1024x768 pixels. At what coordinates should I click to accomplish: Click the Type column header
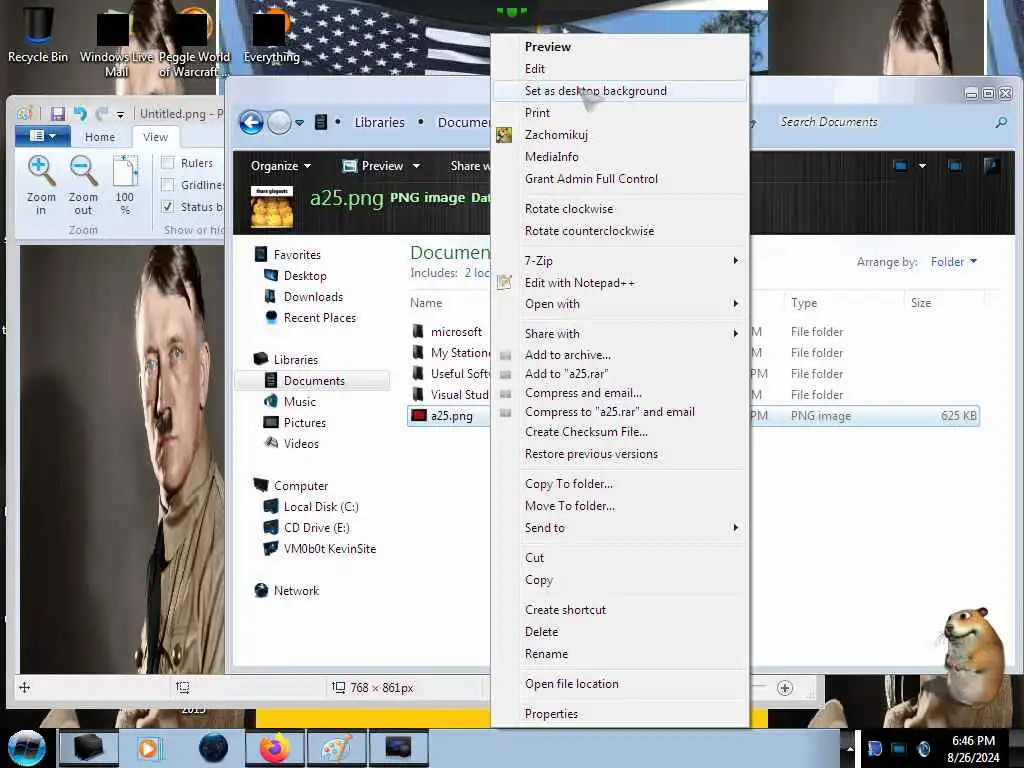tap(804, 302)
